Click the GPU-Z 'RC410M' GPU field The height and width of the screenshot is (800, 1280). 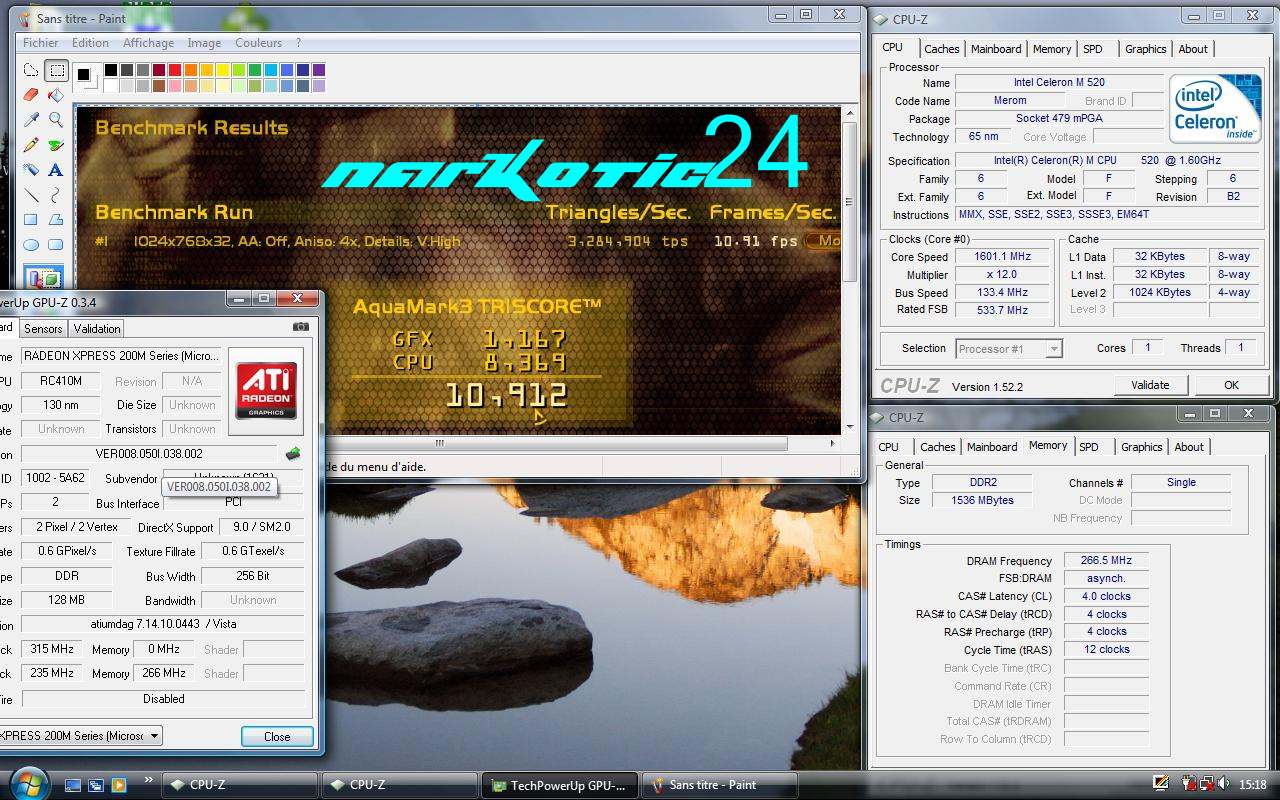(61, 381)
